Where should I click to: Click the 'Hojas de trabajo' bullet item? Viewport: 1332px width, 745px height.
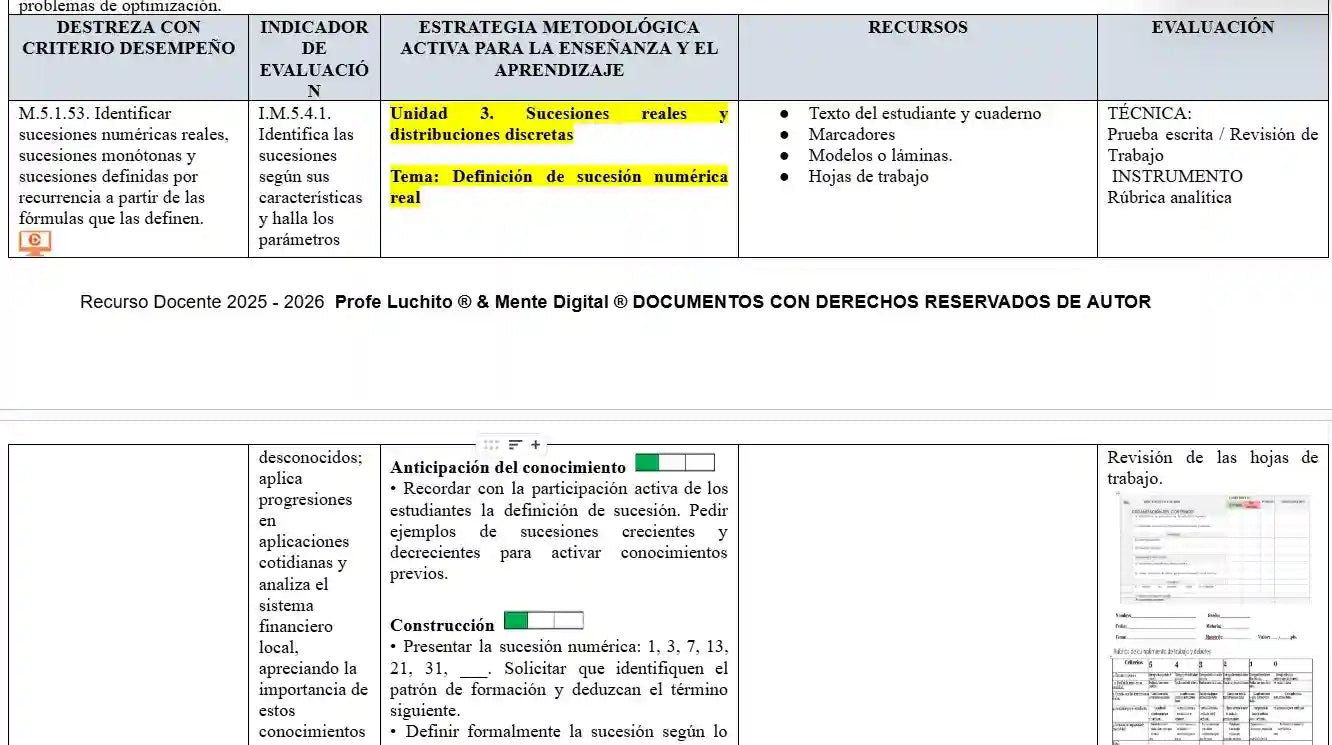point(868,177)
